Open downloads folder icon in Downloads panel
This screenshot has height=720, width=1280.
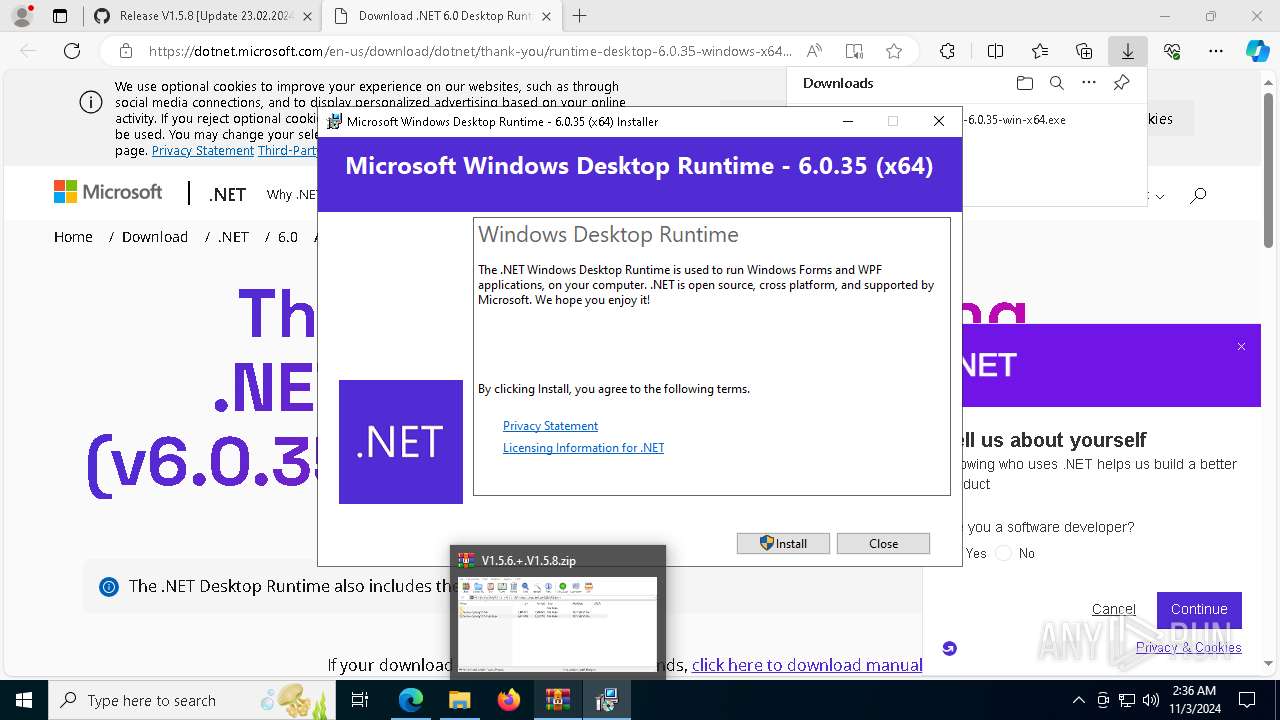[x=1024, y=83]
